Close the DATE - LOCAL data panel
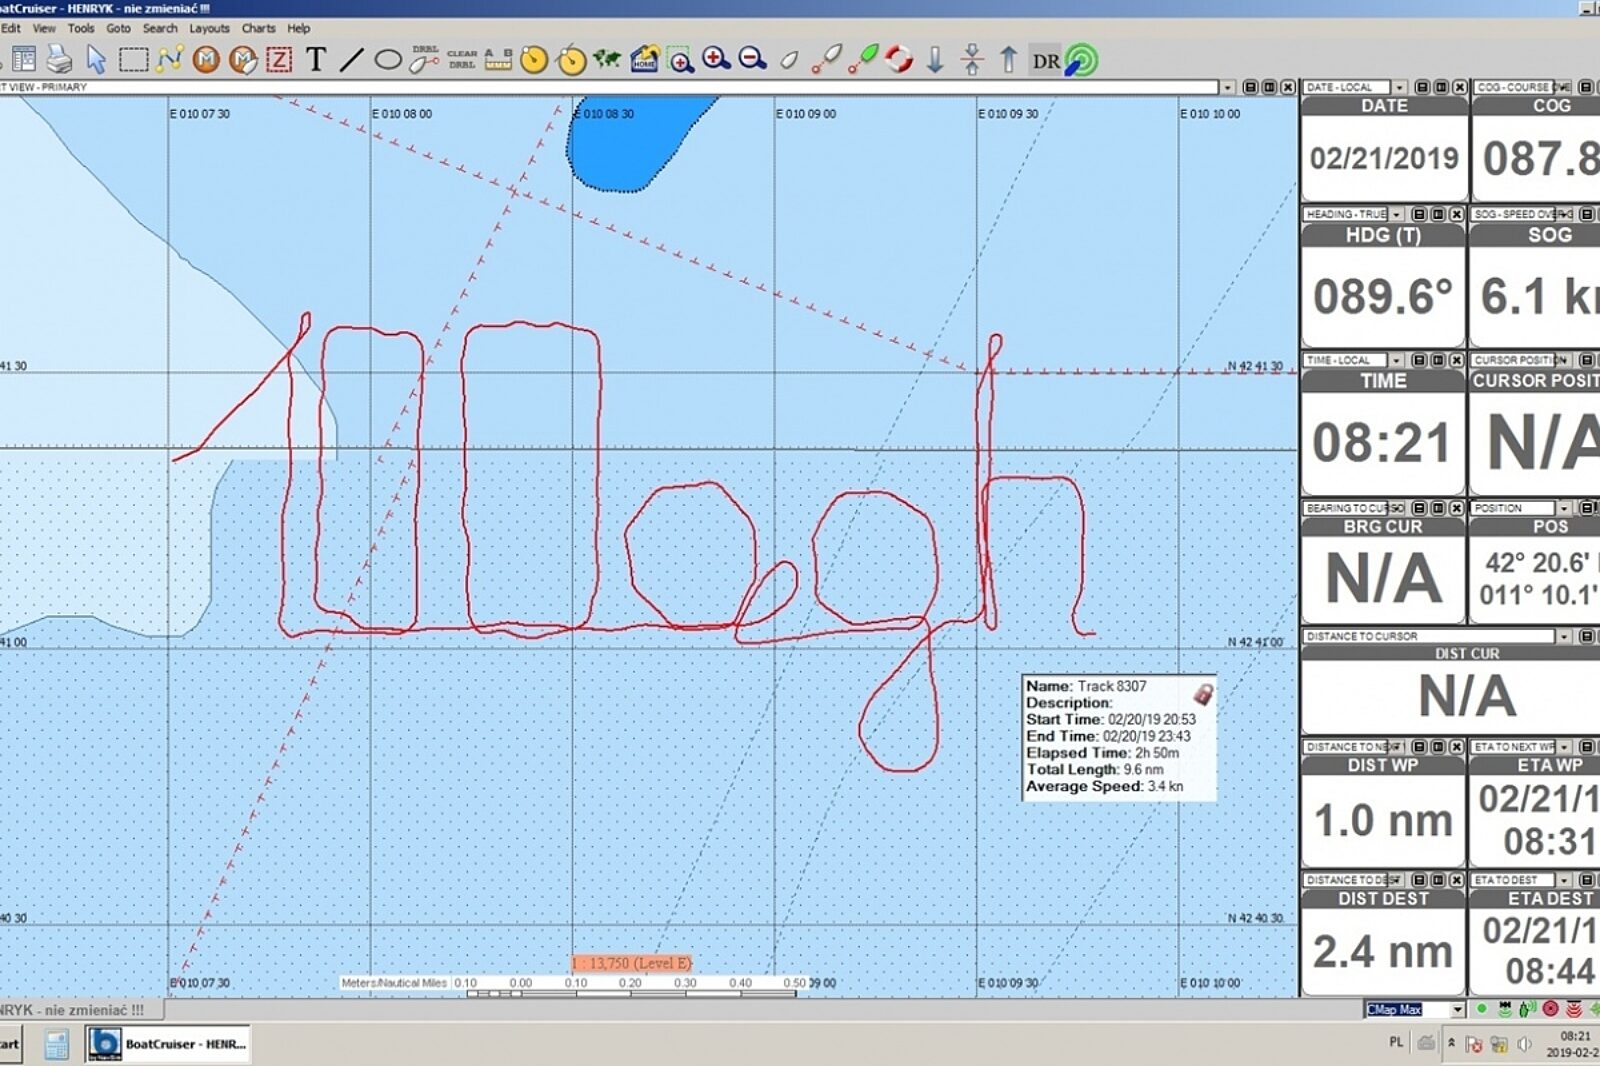Screen dimensions: 1600x1066 coord(1459,87)
